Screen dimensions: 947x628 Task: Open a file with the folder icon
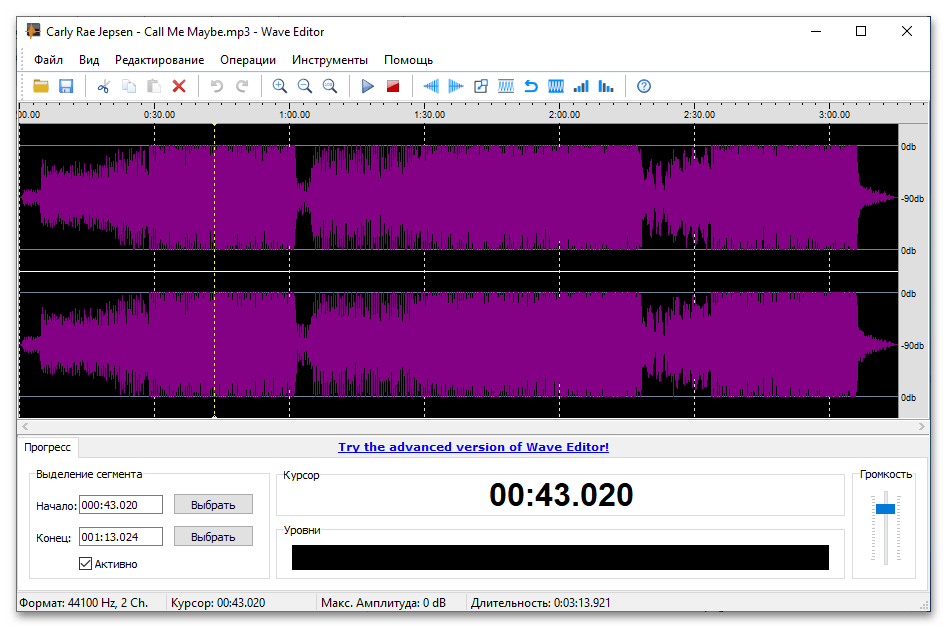(41, 86)
